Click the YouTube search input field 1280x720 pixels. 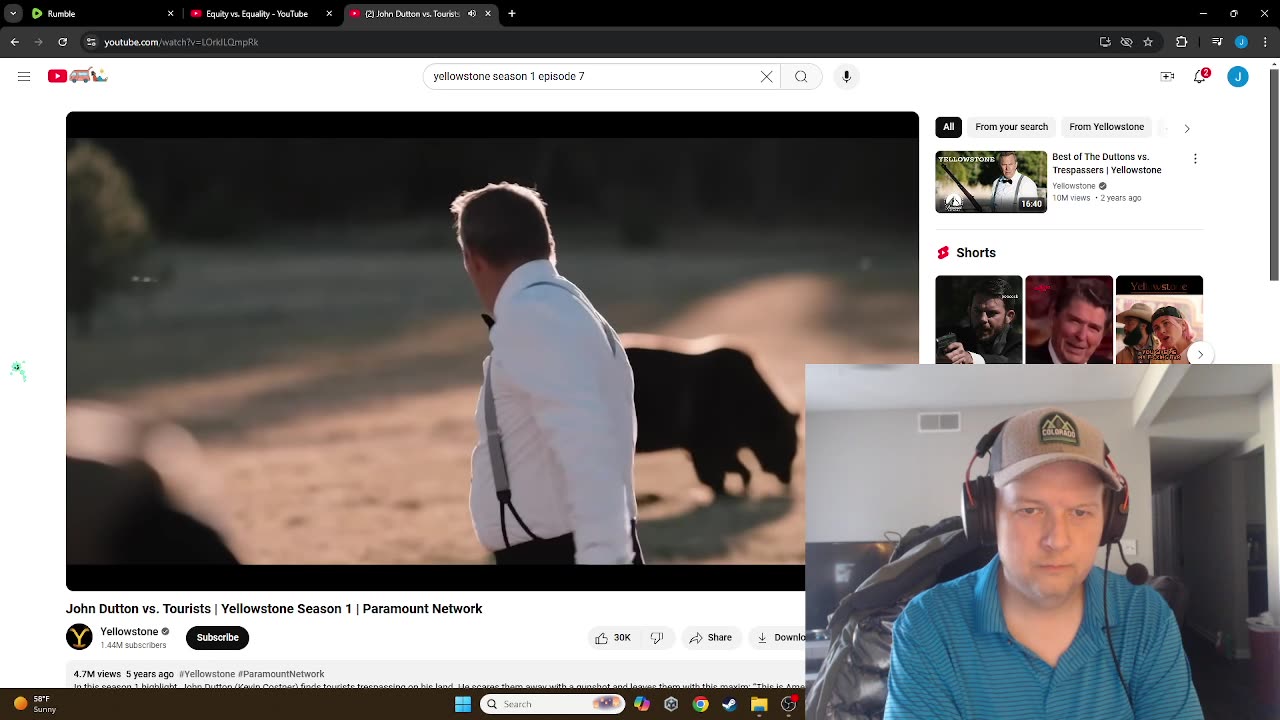click(x=590, y=76)
